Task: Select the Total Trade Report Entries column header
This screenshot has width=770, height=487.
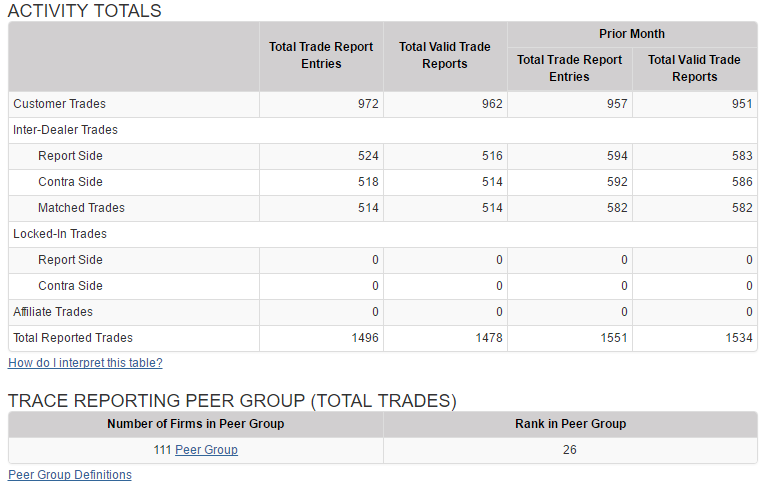Action: pos(321,55)
